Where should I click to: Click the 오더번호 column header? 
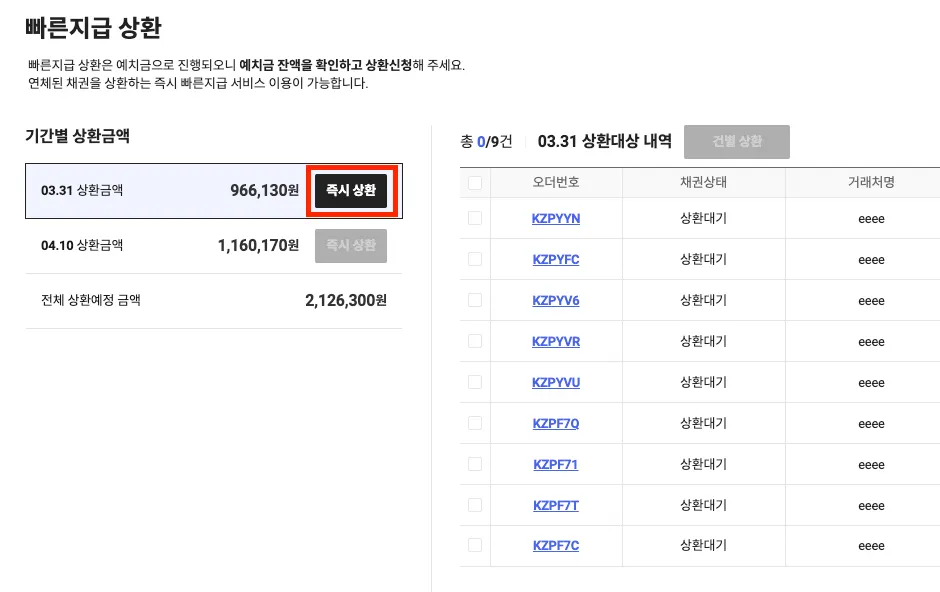point(556,183)
